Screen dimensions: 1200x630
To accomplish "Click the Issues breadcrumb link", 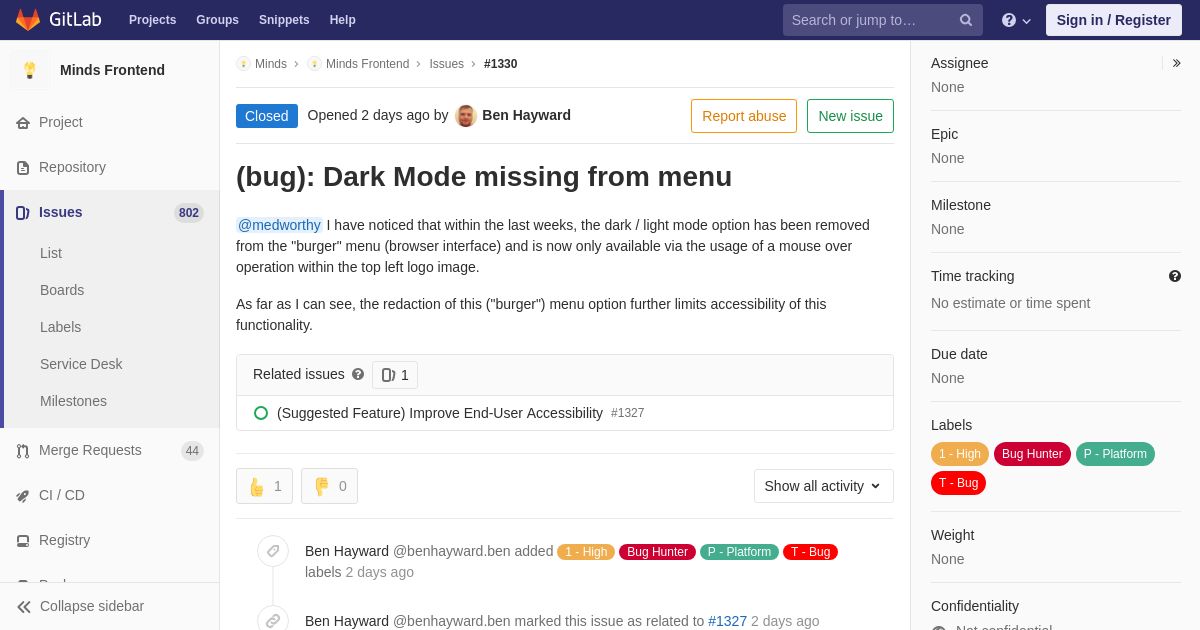I will [446, 64].
